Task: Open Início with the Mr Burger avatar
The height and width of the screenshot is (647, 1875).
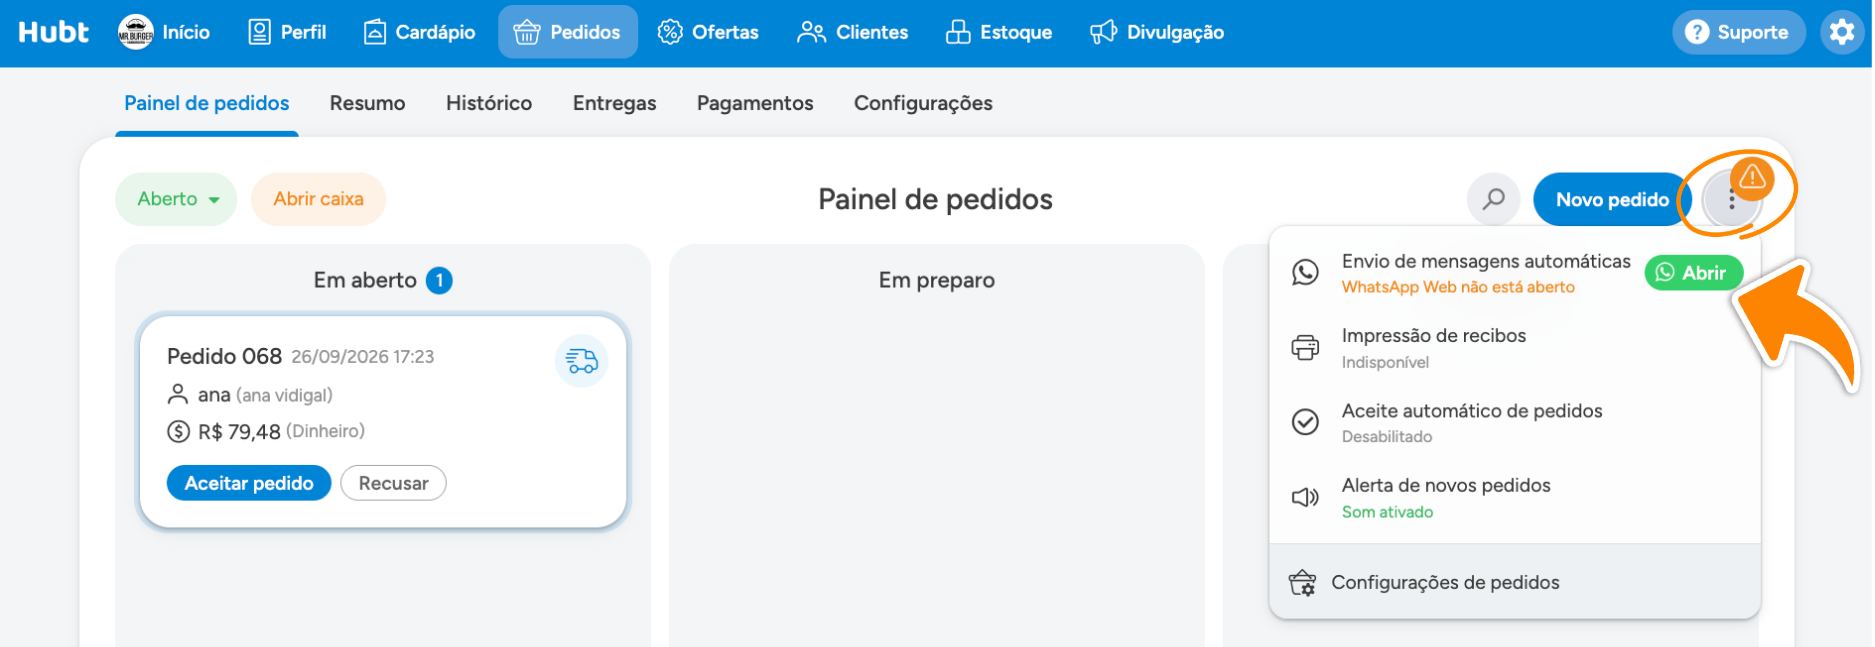Action: (165, 32)
